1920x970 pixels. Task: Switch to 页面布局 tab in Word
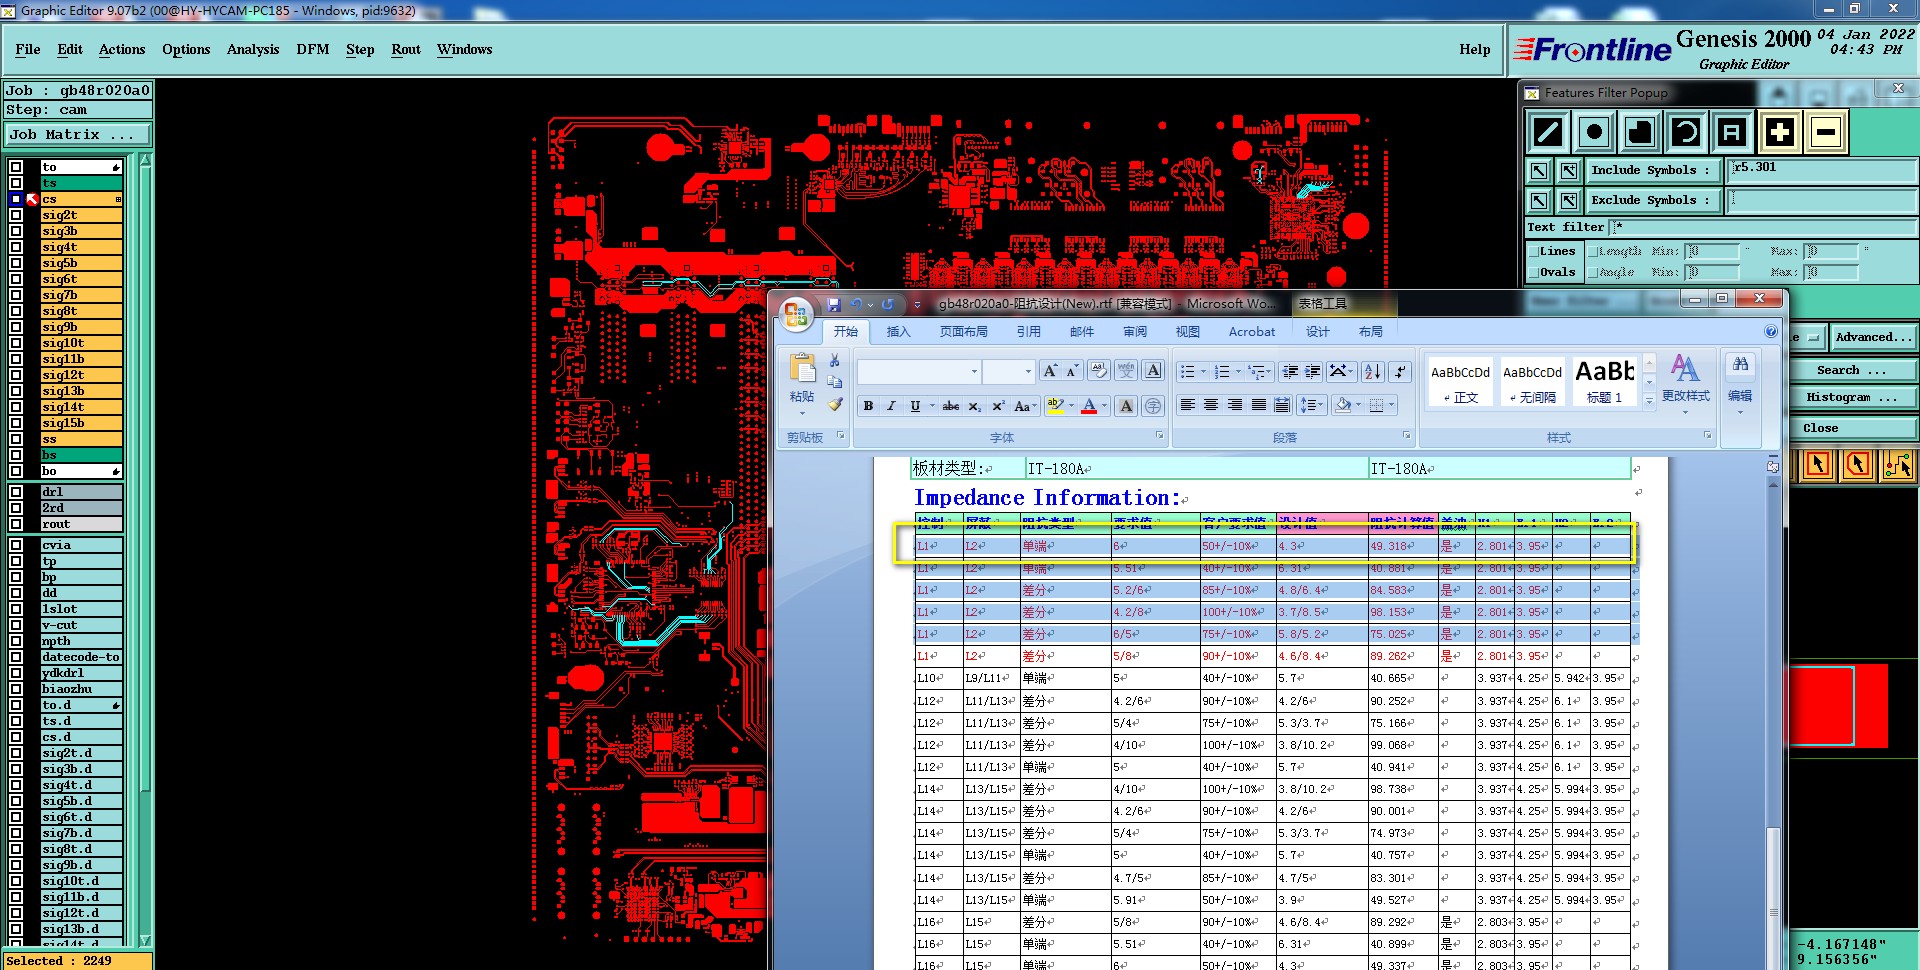point(963,332)
